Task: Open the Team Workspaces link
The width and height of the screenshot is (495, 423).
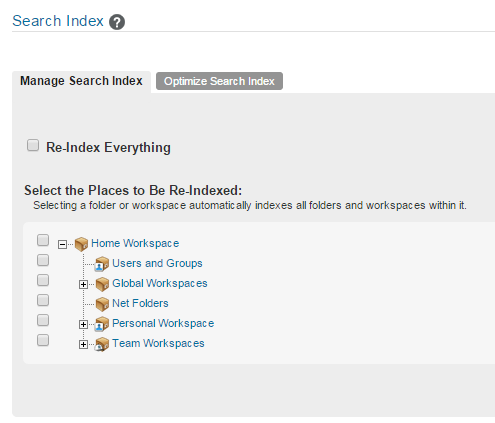Action: (x=158, y=343)
